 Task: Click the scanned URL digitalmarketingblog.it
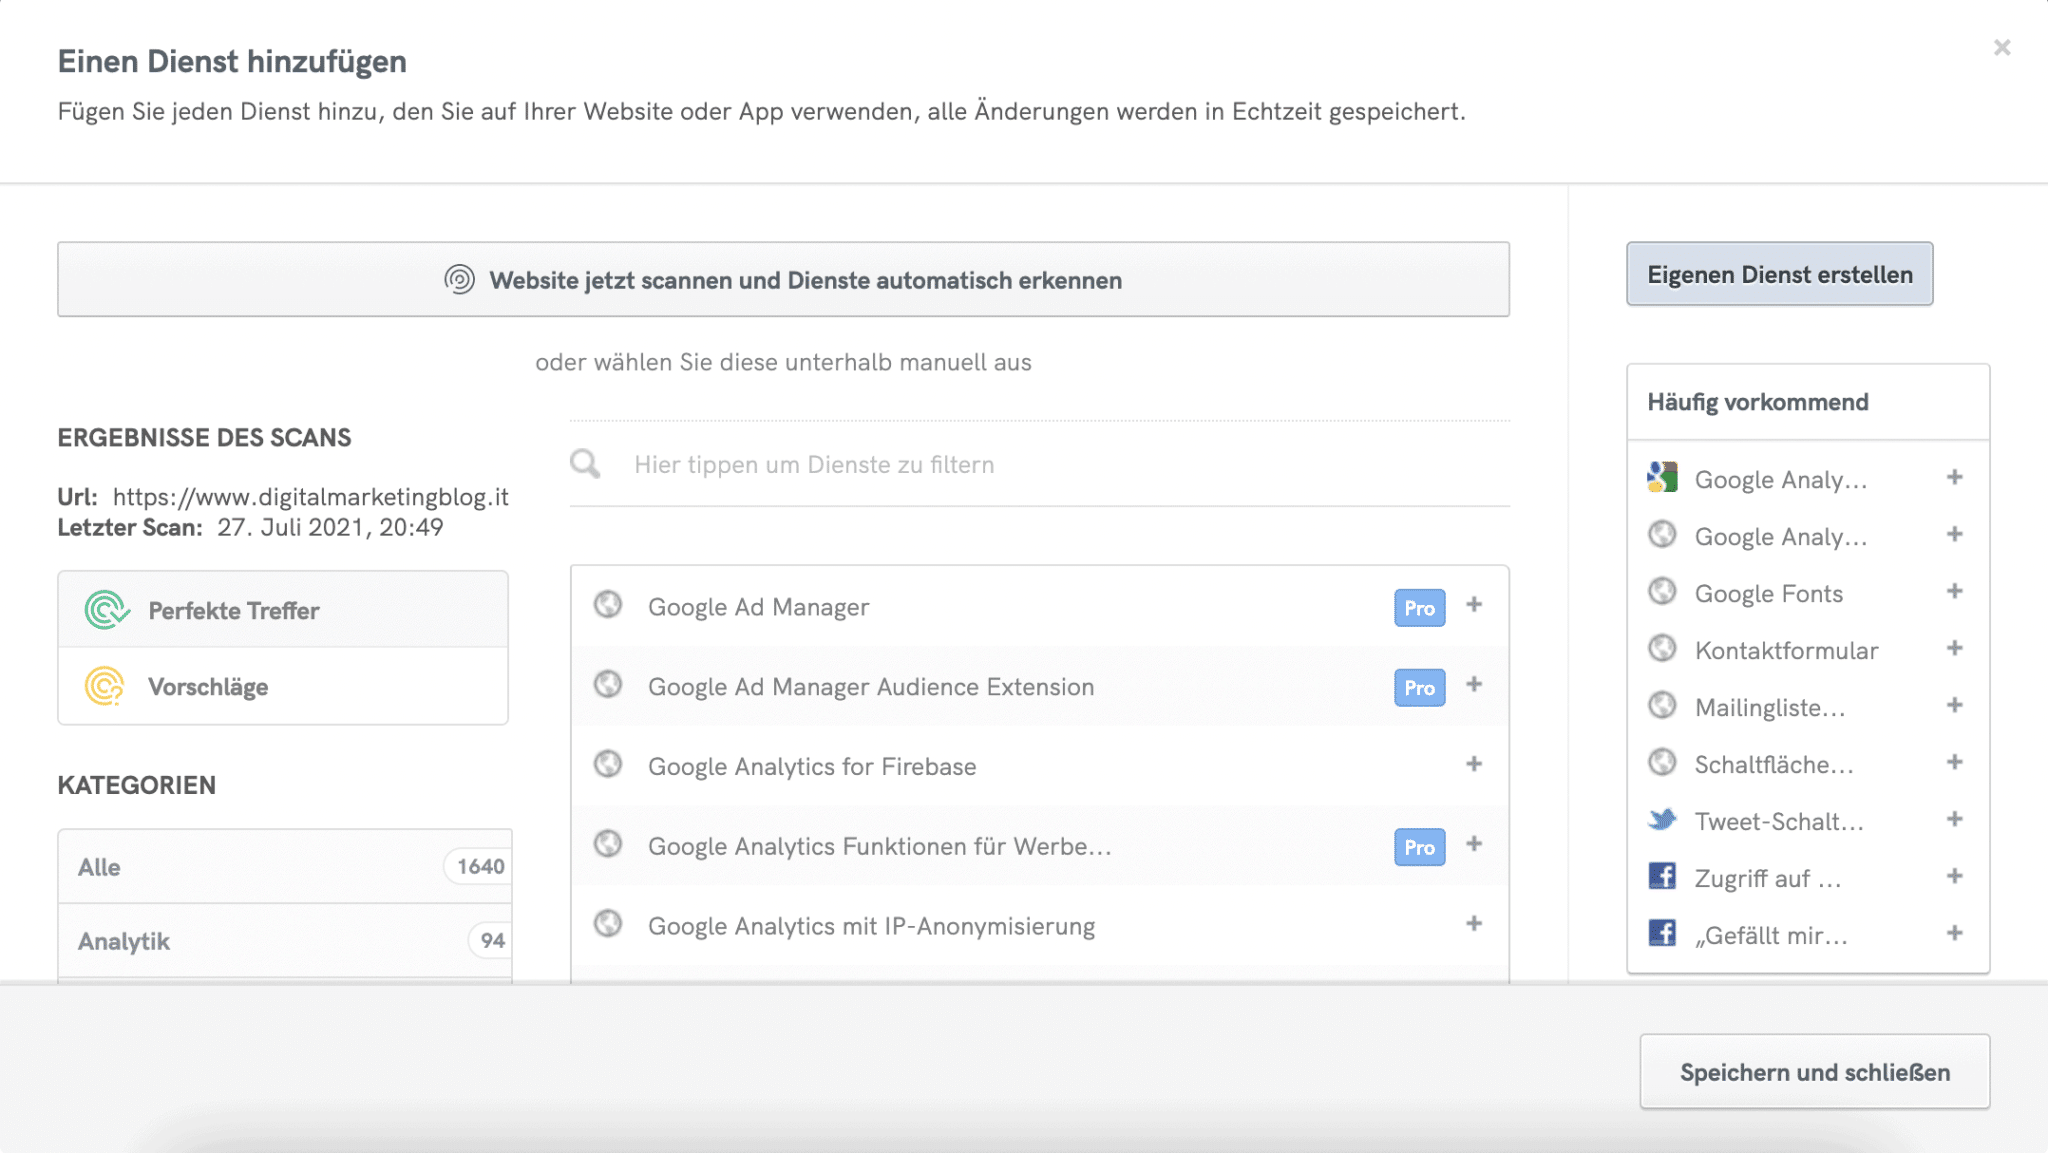(311, 497)
